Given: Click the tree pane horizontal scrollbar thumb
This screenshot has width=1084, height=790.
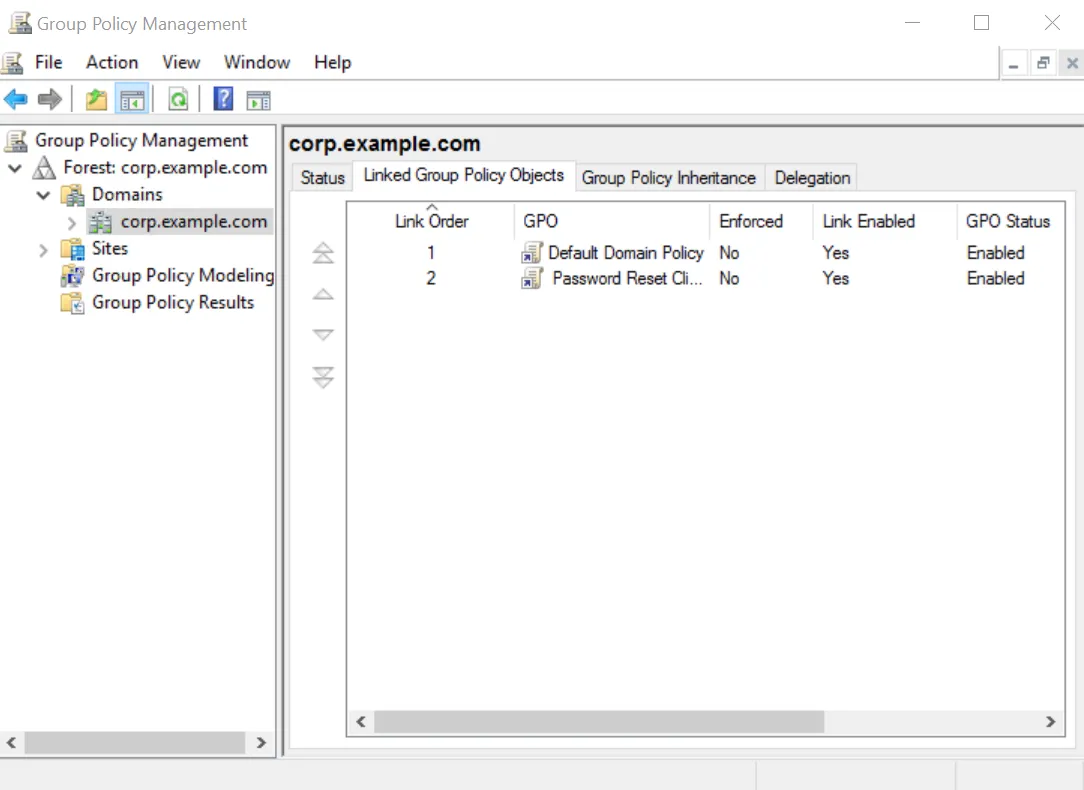Looking at the screenshot, I should tap(135, 742).
